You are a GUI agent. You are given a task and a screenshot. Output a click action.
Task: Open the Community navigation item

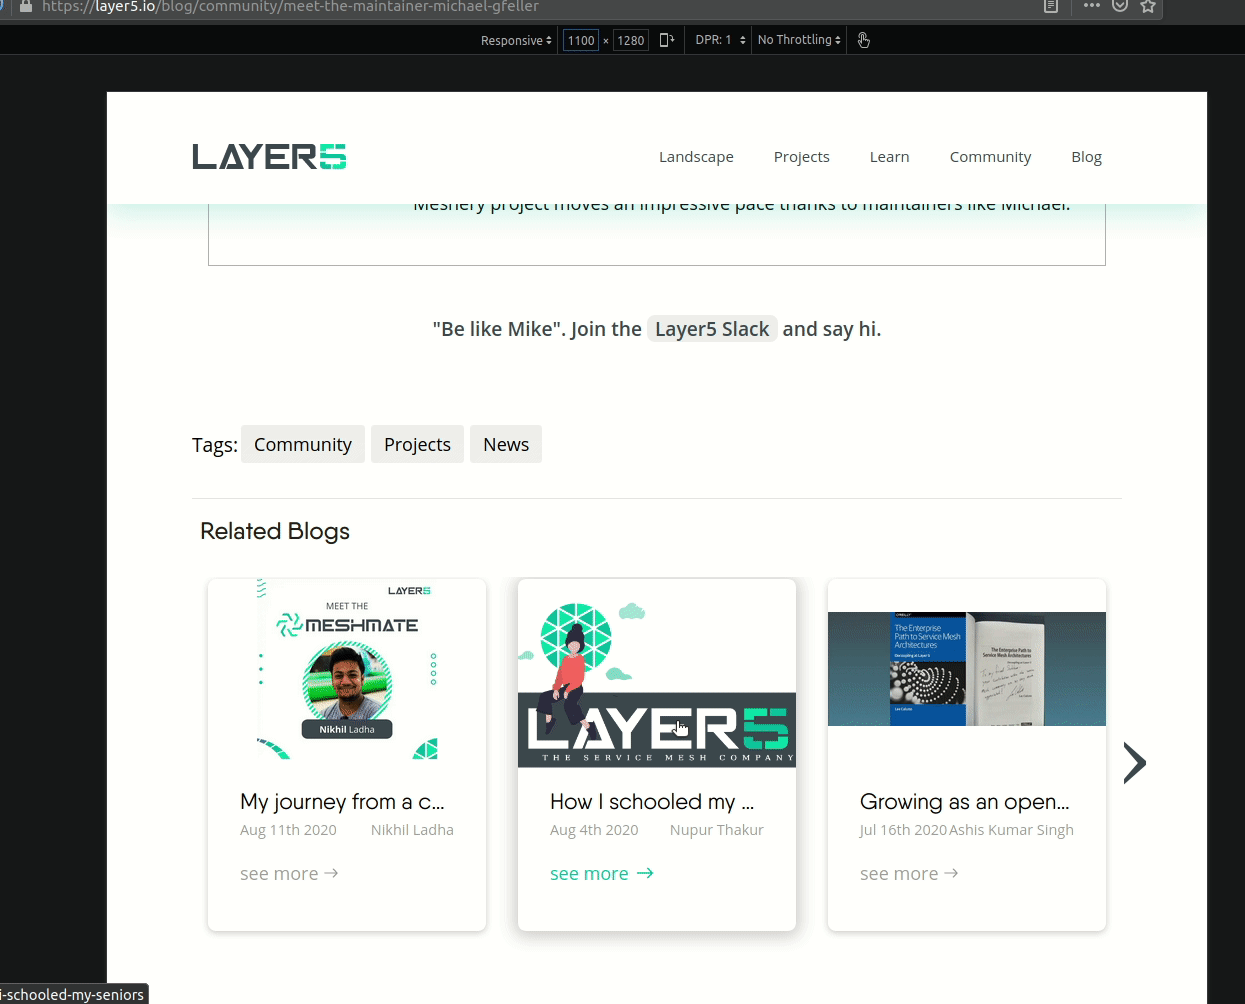[990, 157]
